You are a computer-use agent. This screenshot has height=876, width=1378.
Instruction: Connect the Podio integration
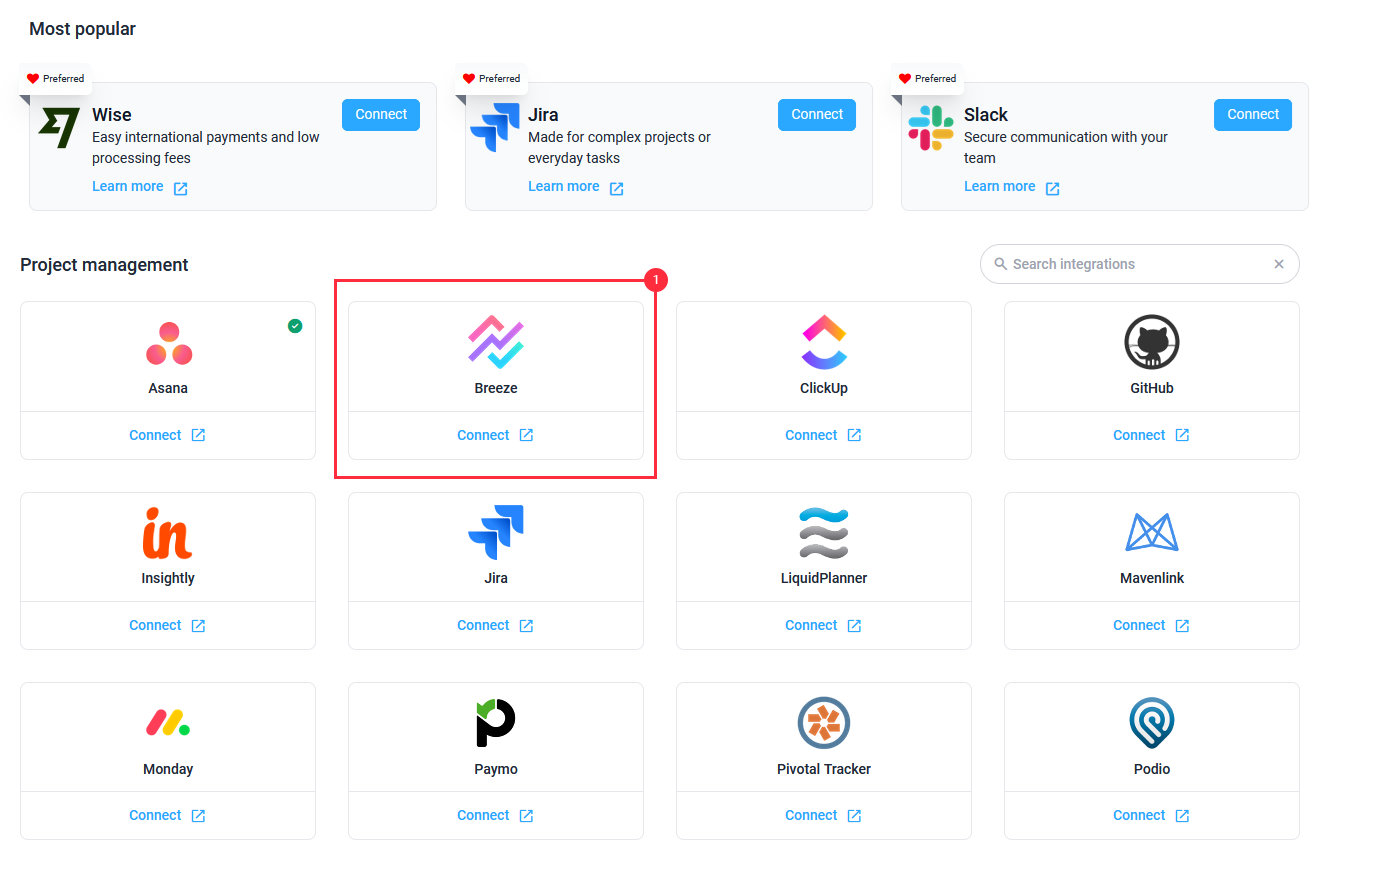point(1139,815)
